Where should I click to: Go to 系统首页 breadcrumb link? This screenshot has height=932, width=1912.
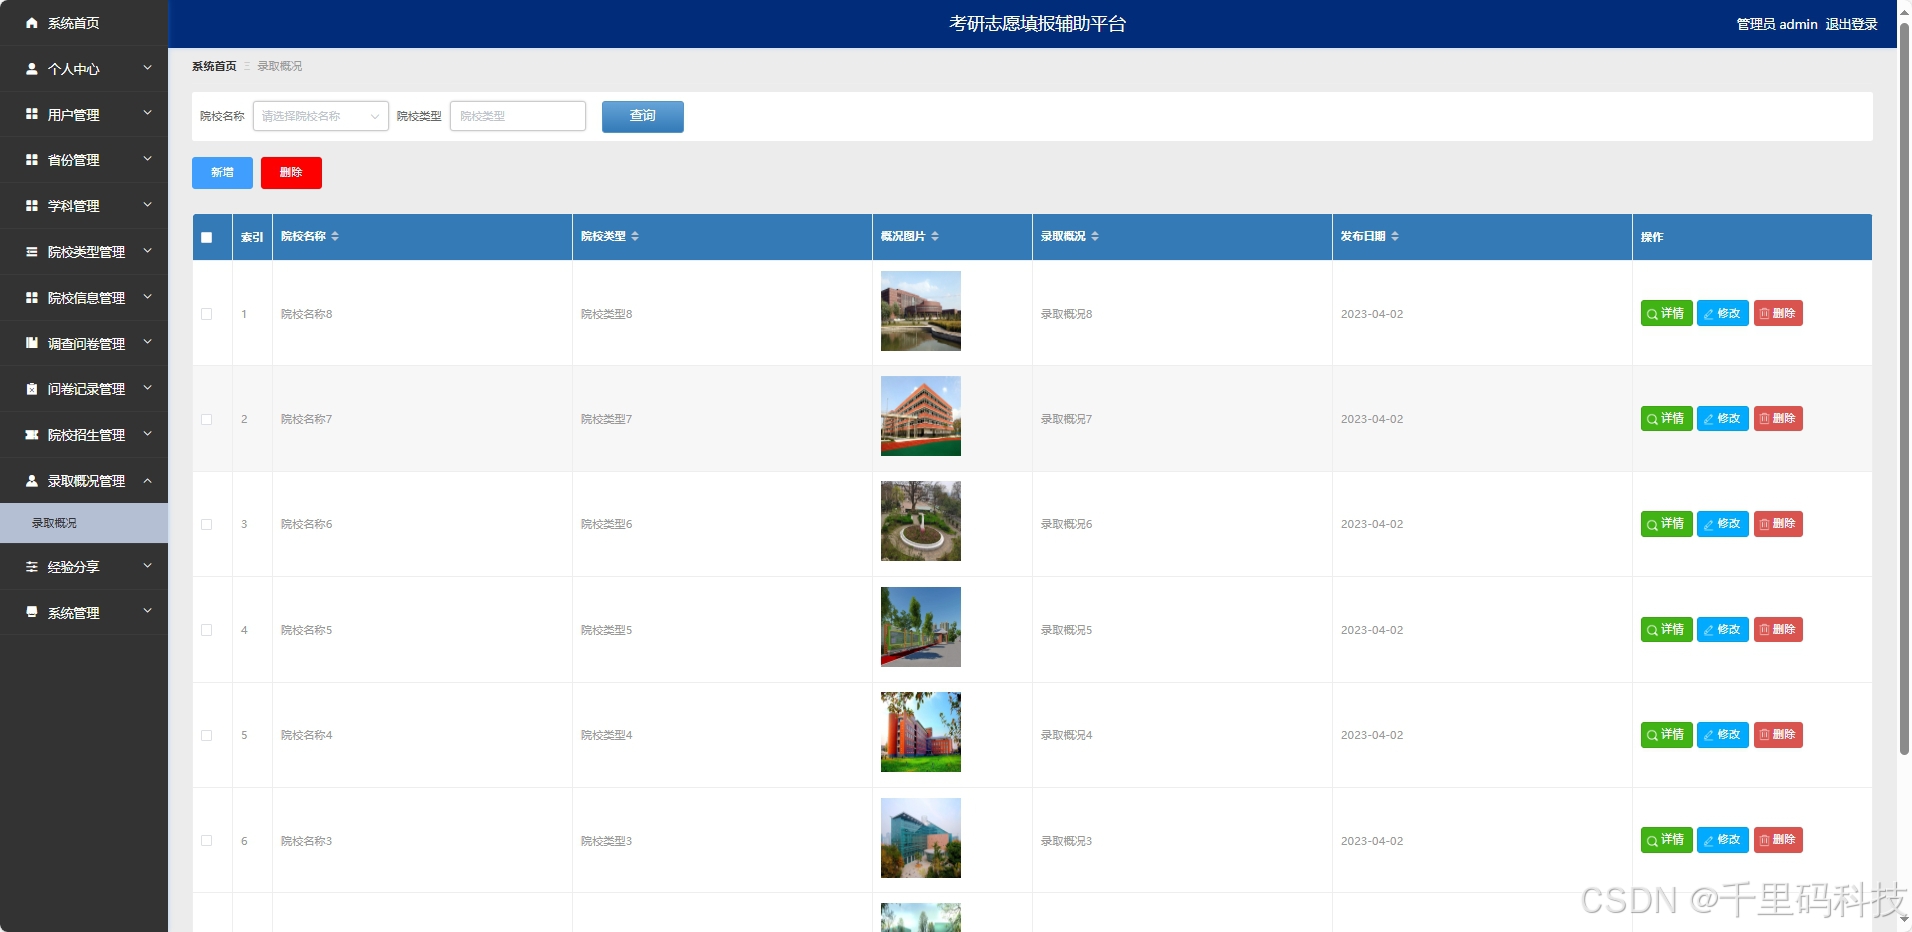coord(214,66)
